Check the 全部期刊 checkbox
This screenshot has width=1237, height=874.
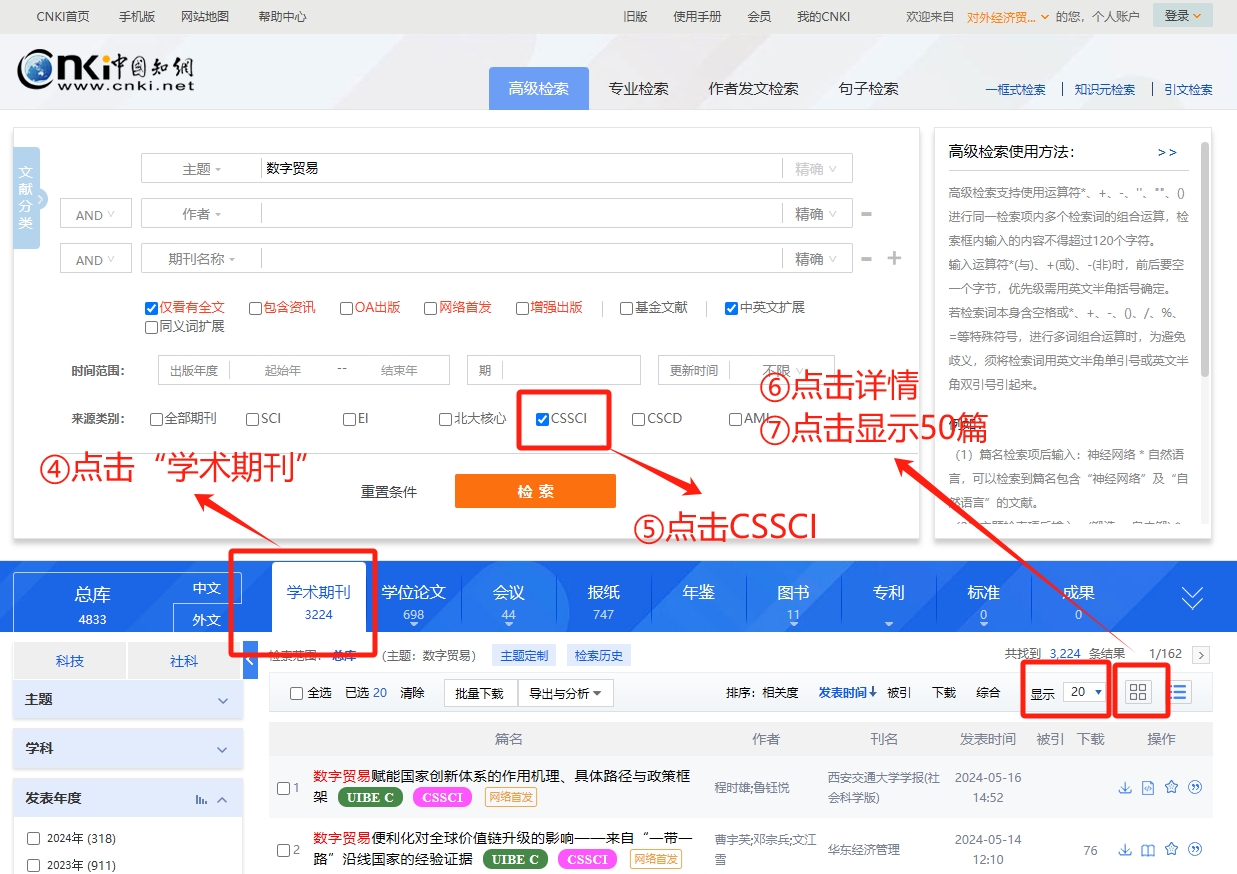156,419
